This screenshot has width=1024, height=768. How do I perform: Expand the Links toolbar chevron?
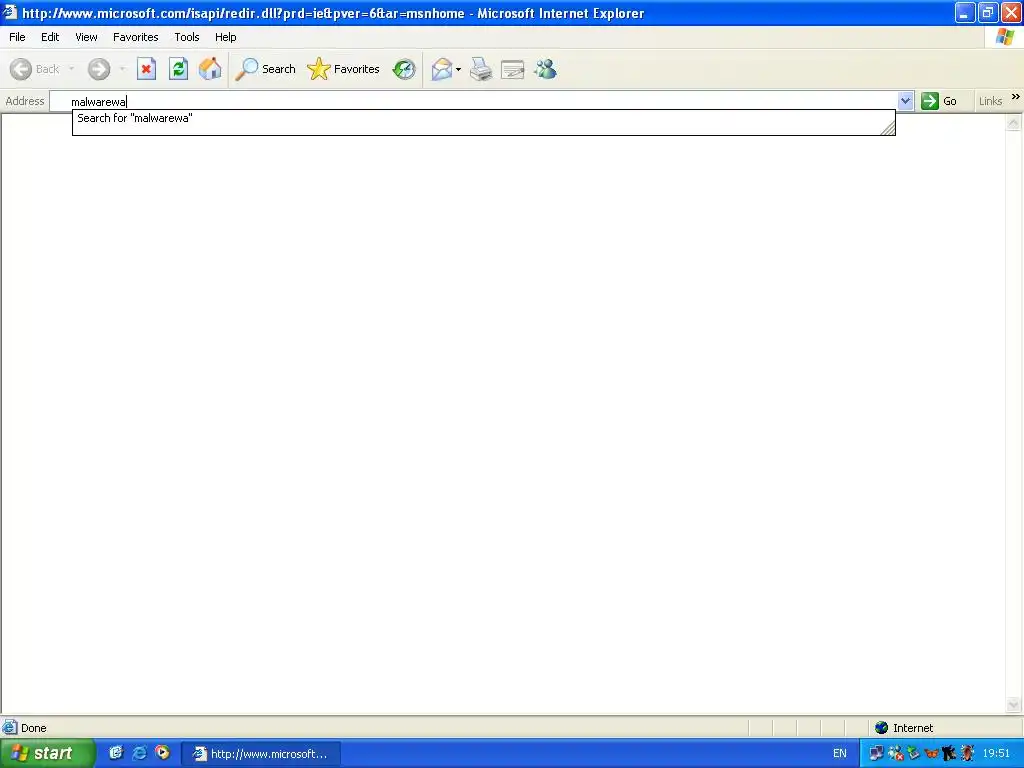(x=1016, y=97)
